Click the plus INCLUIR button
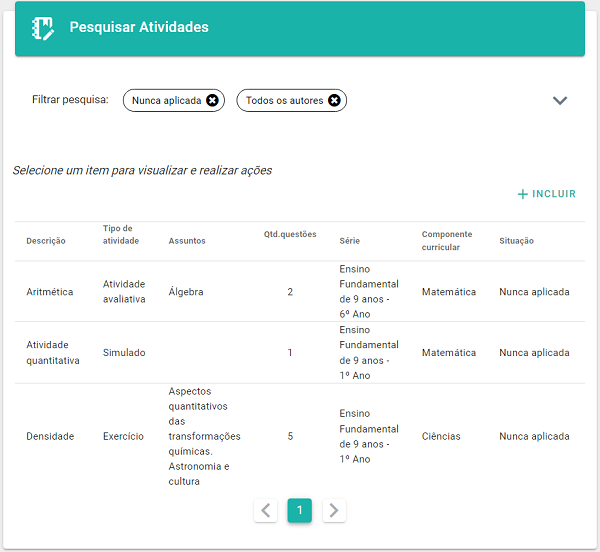 tap(546, 194)
